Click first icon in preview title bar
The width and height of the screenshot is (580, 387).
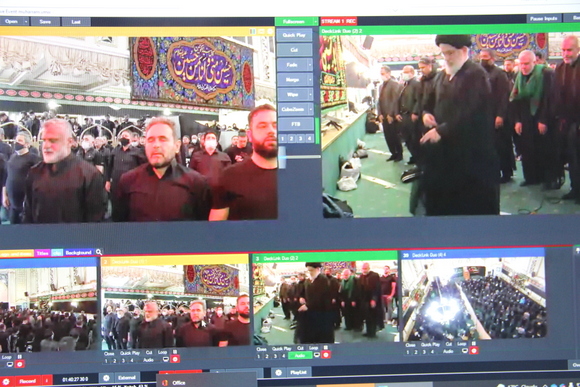pyautogui.click(x=253, y=32)
